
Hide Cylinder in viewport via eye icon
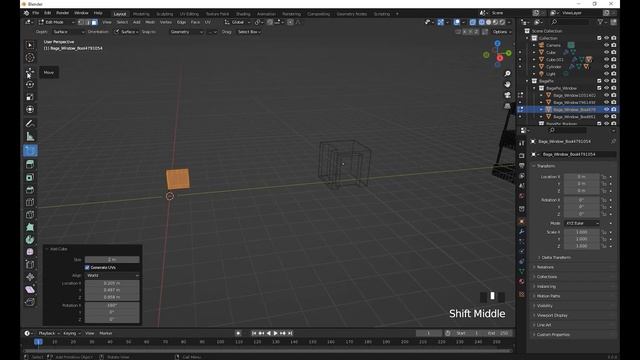pyautogui.click(x=607, y=67)
